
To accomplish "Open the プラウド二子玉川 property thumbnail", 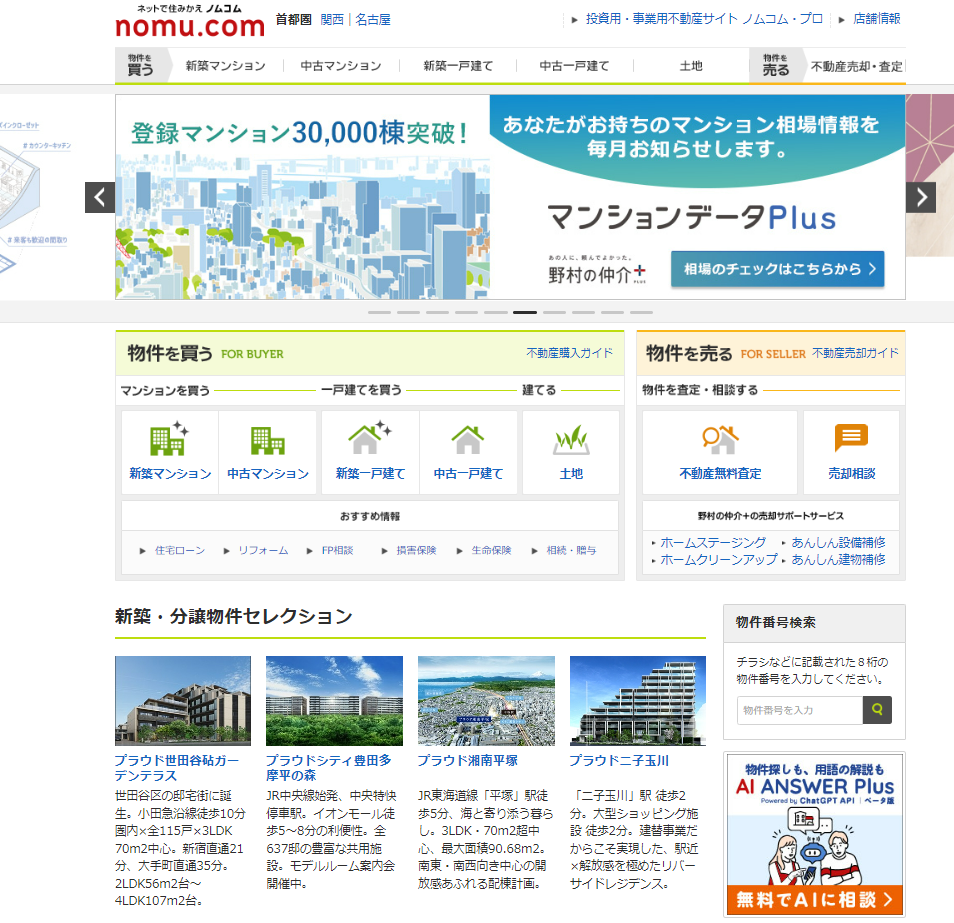I will [x=637, y=700].
